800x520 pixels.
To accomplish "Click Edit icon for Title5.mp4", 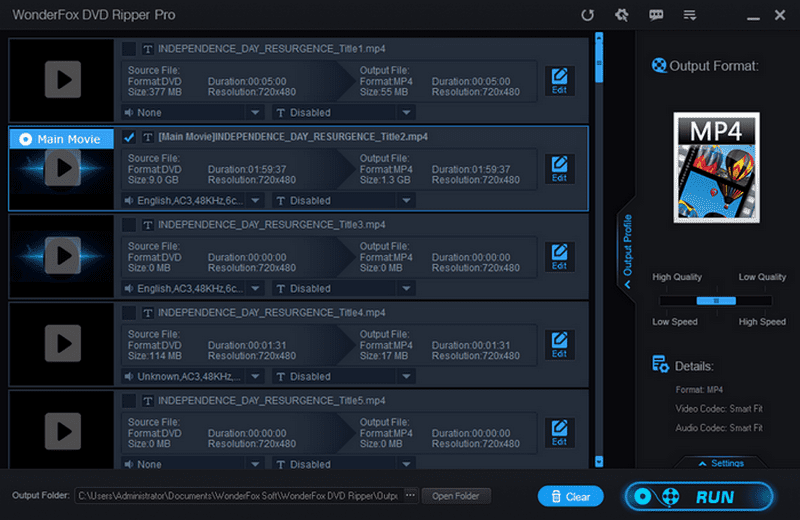I will point(559,433).
